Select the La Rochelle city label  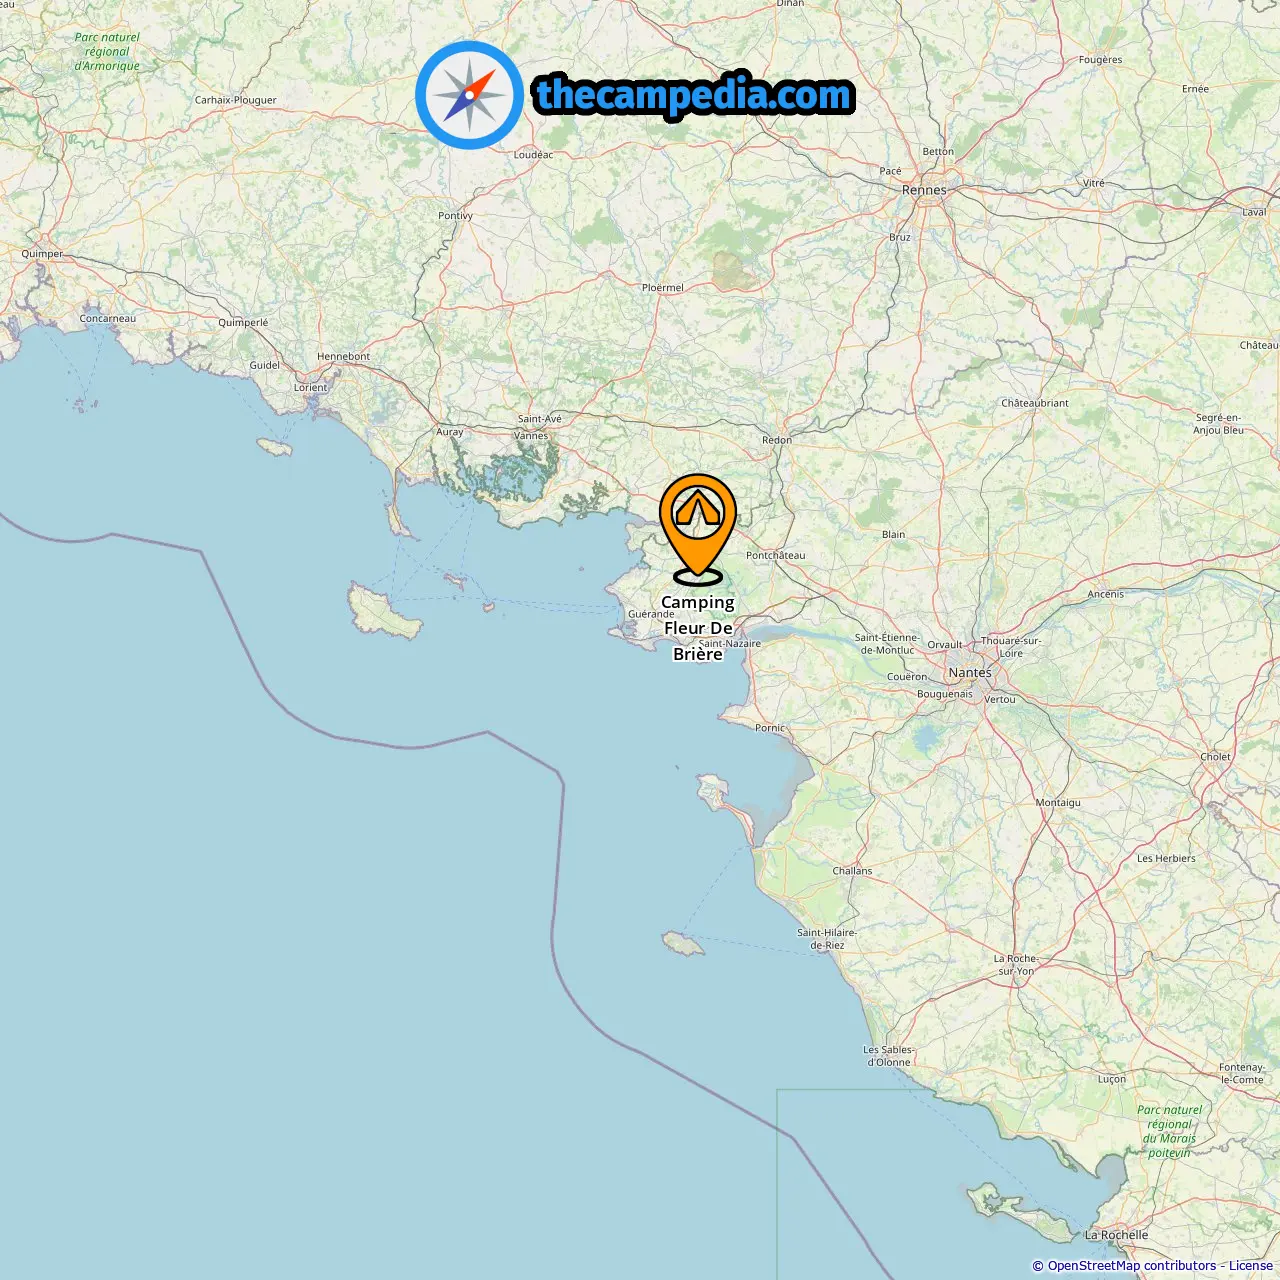click(1116, 1235)
